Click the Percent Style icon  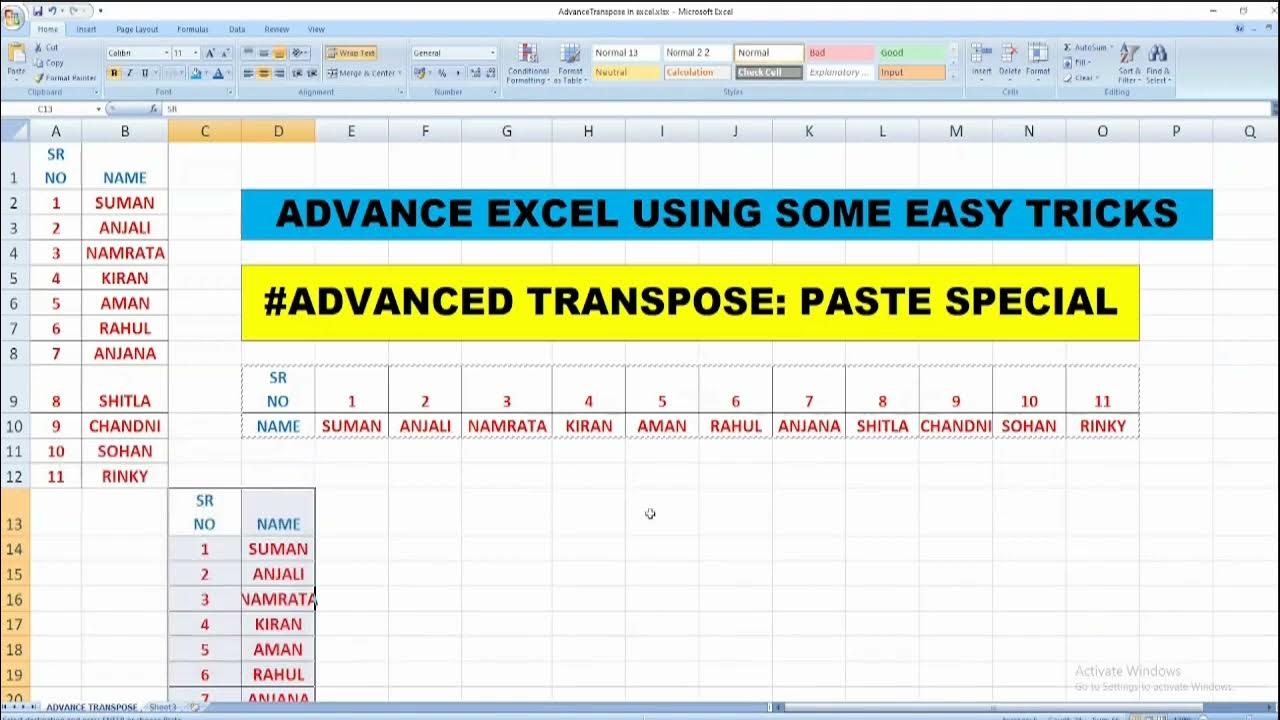tap(442, 73)
